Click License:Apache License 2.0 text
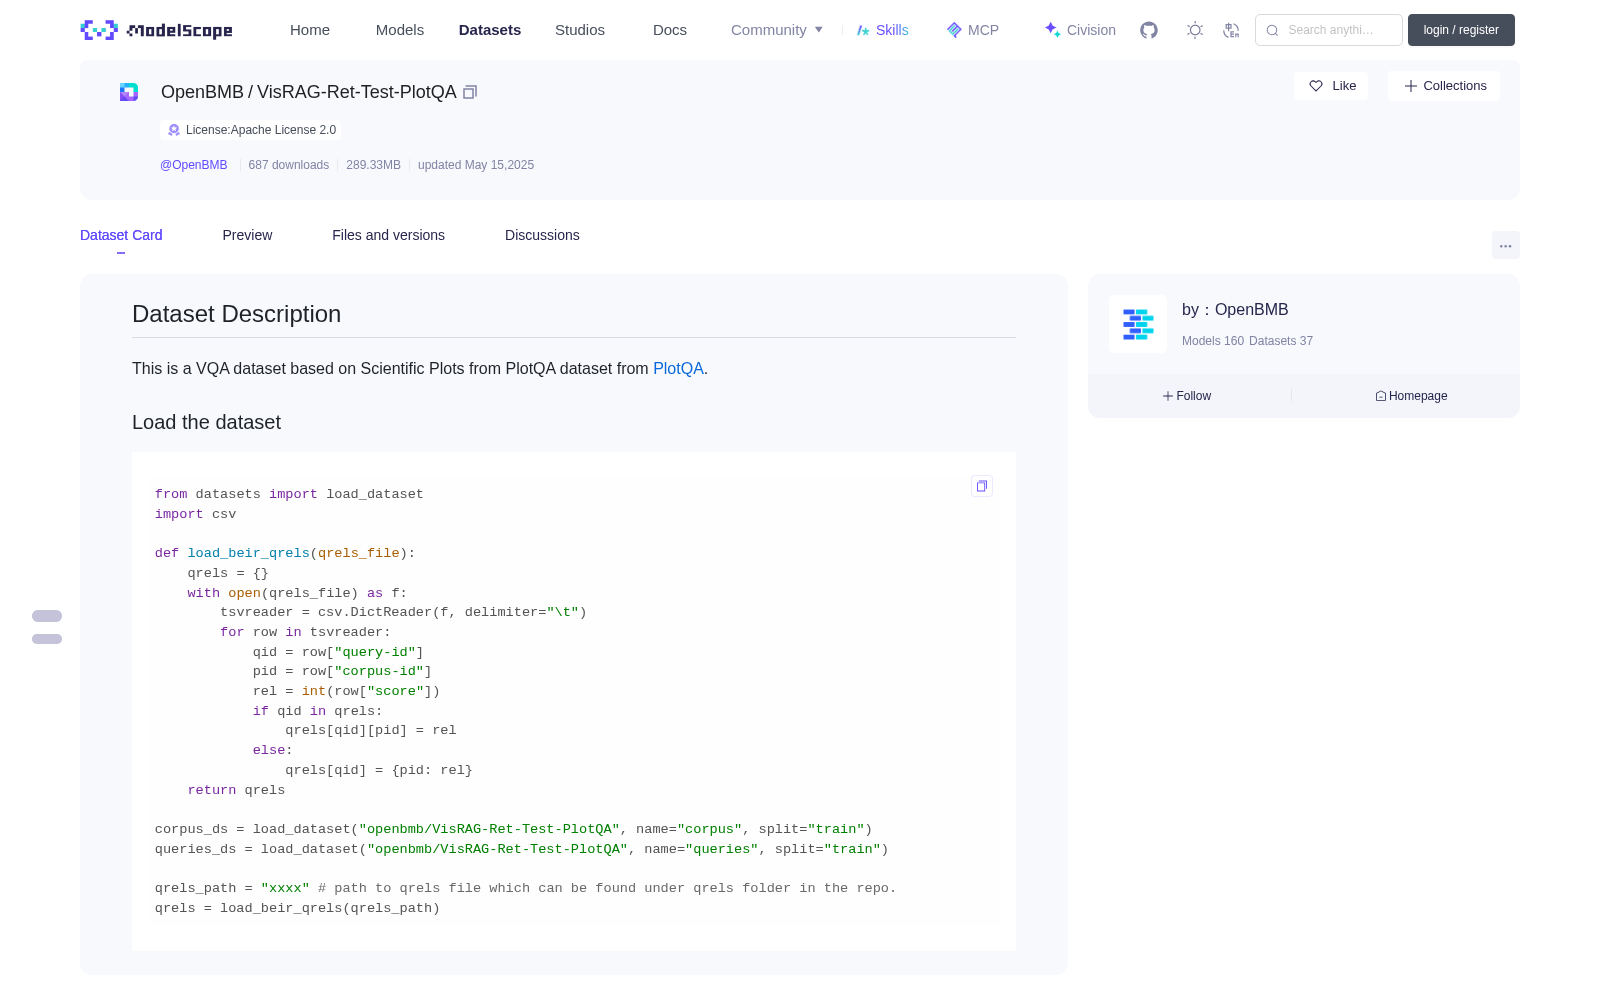Viewport: 1600px width, 1000px height. pyautogui.click(x=261, y=130)
